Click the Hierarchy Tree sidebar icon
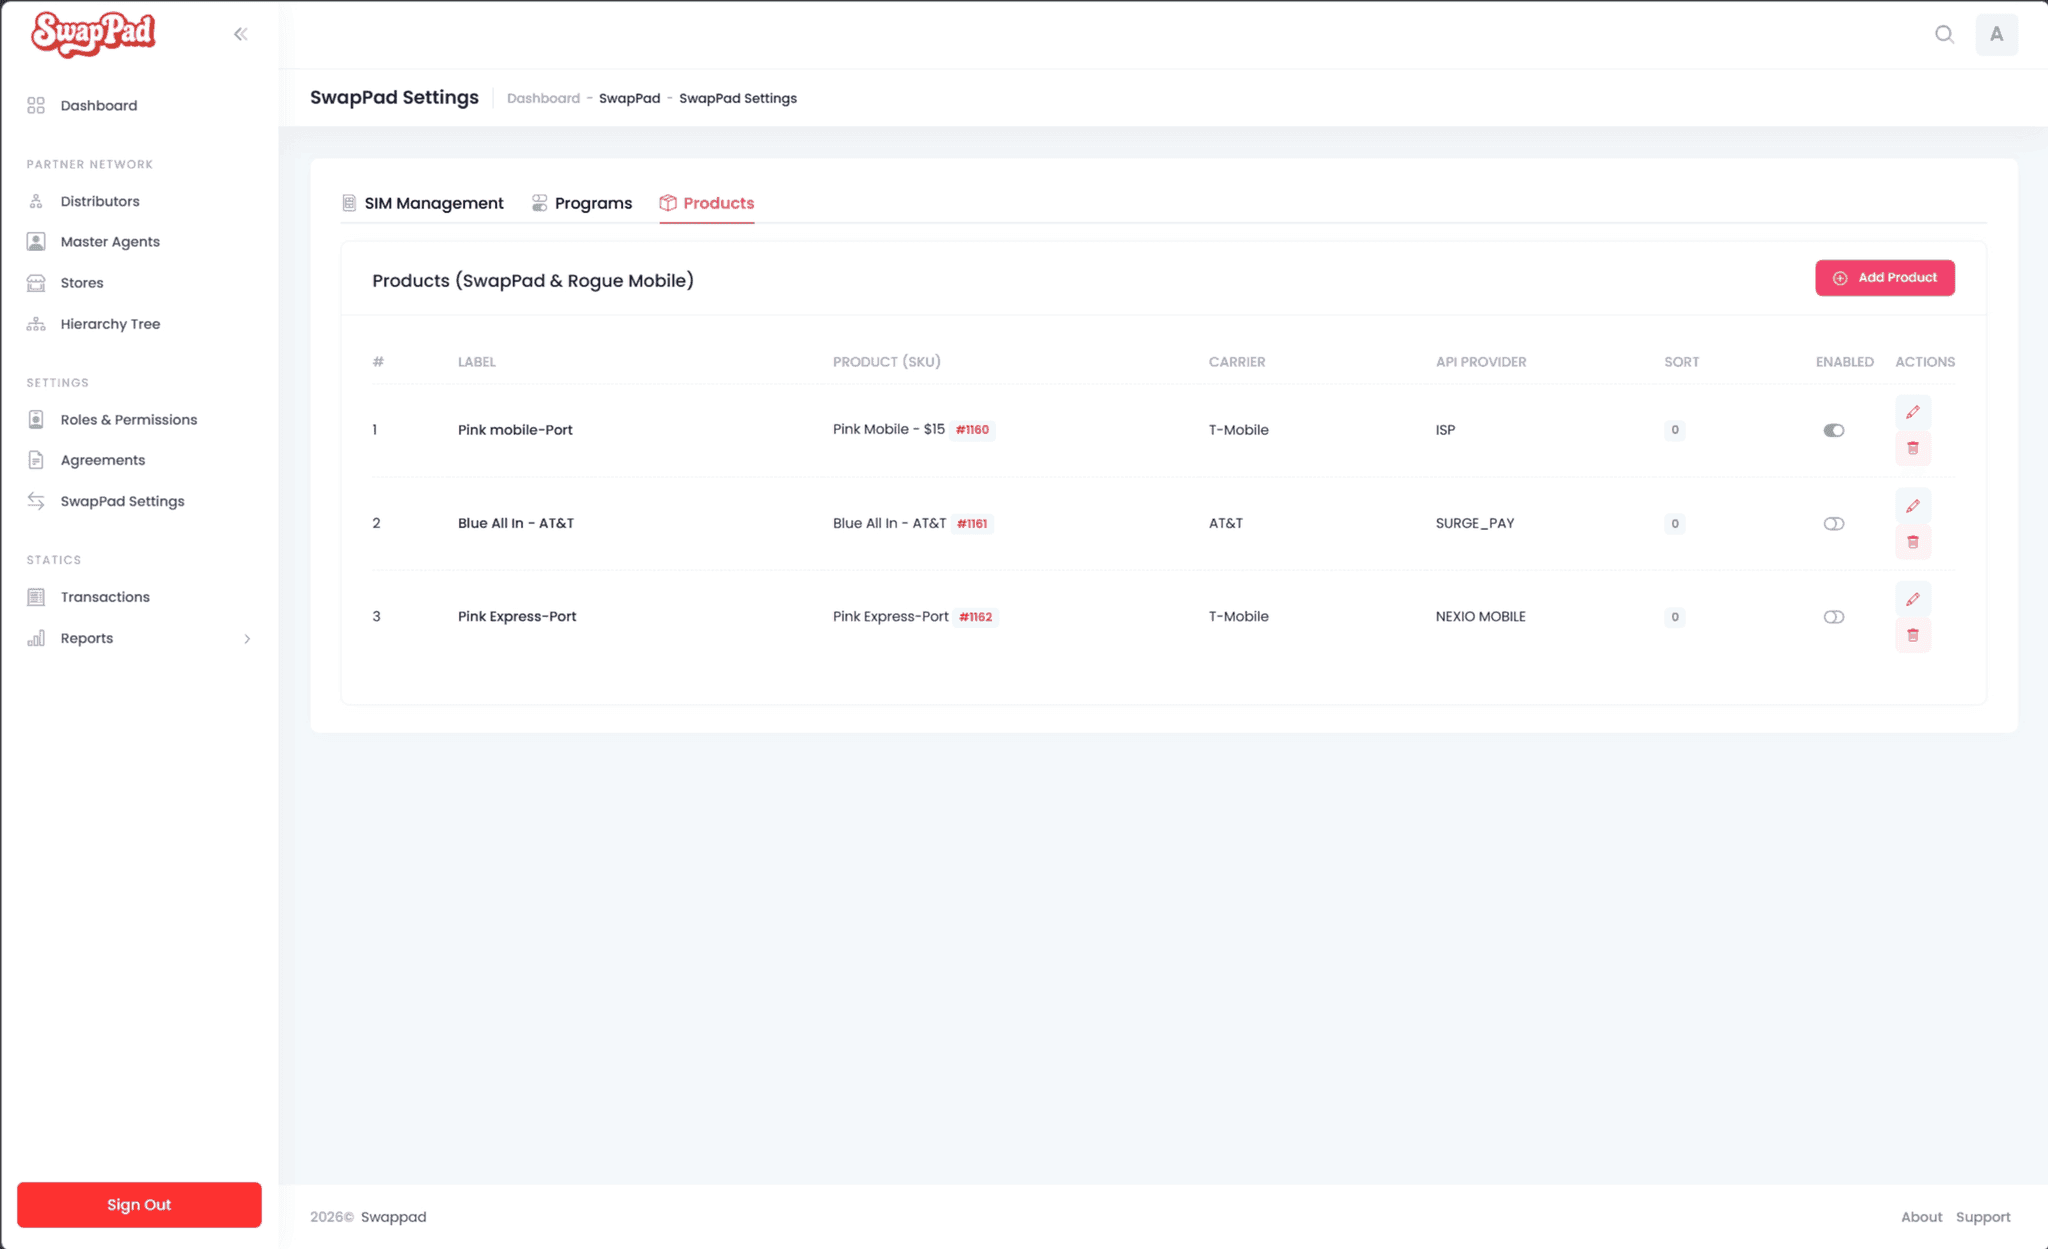2048x1249 pixels. click(36, 324)
